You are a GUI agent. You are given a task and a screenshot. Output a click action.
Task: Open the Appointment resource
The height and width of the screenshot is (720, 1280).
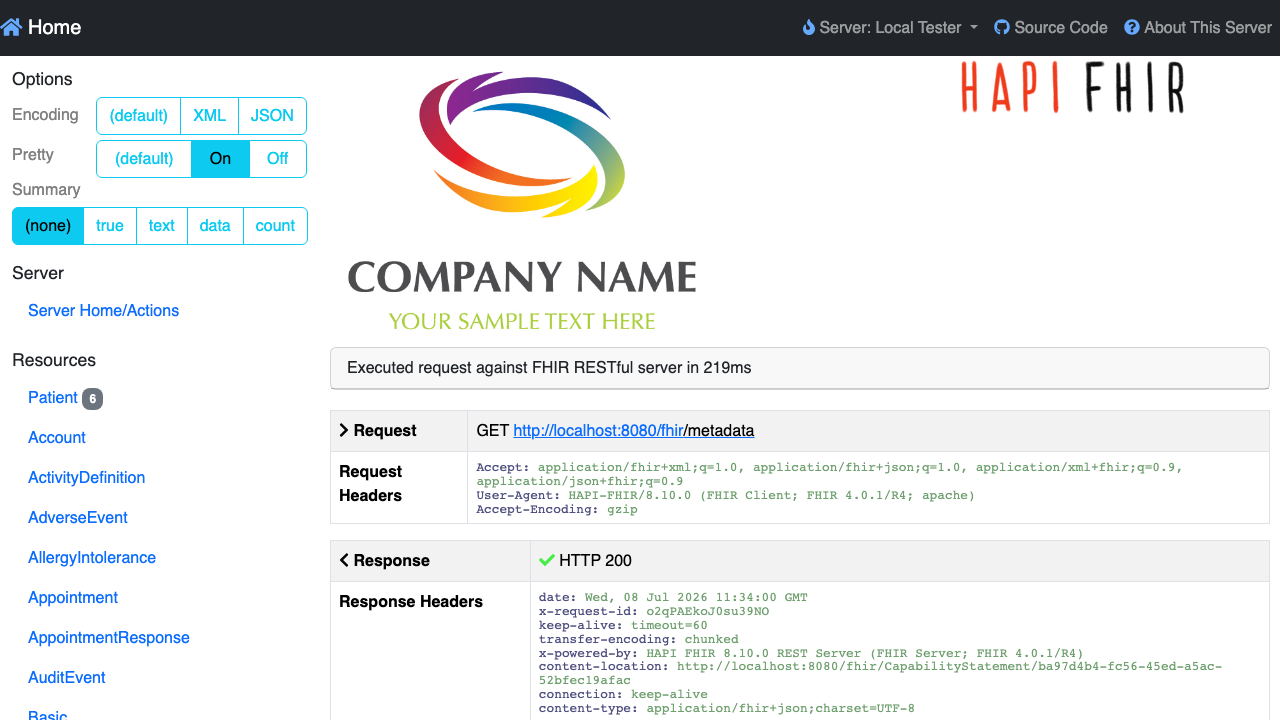[73, 597]
